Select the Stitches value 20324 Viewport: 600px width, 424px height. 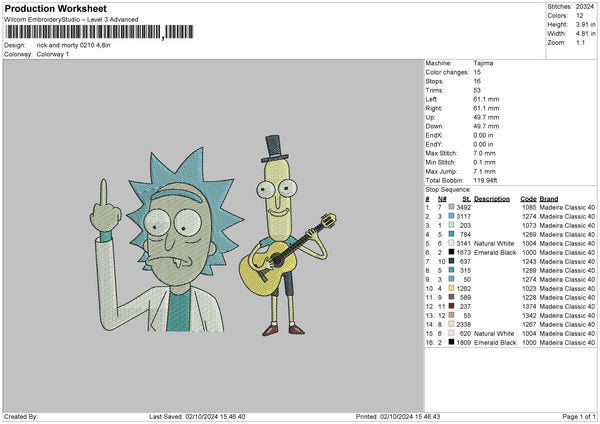585,7
